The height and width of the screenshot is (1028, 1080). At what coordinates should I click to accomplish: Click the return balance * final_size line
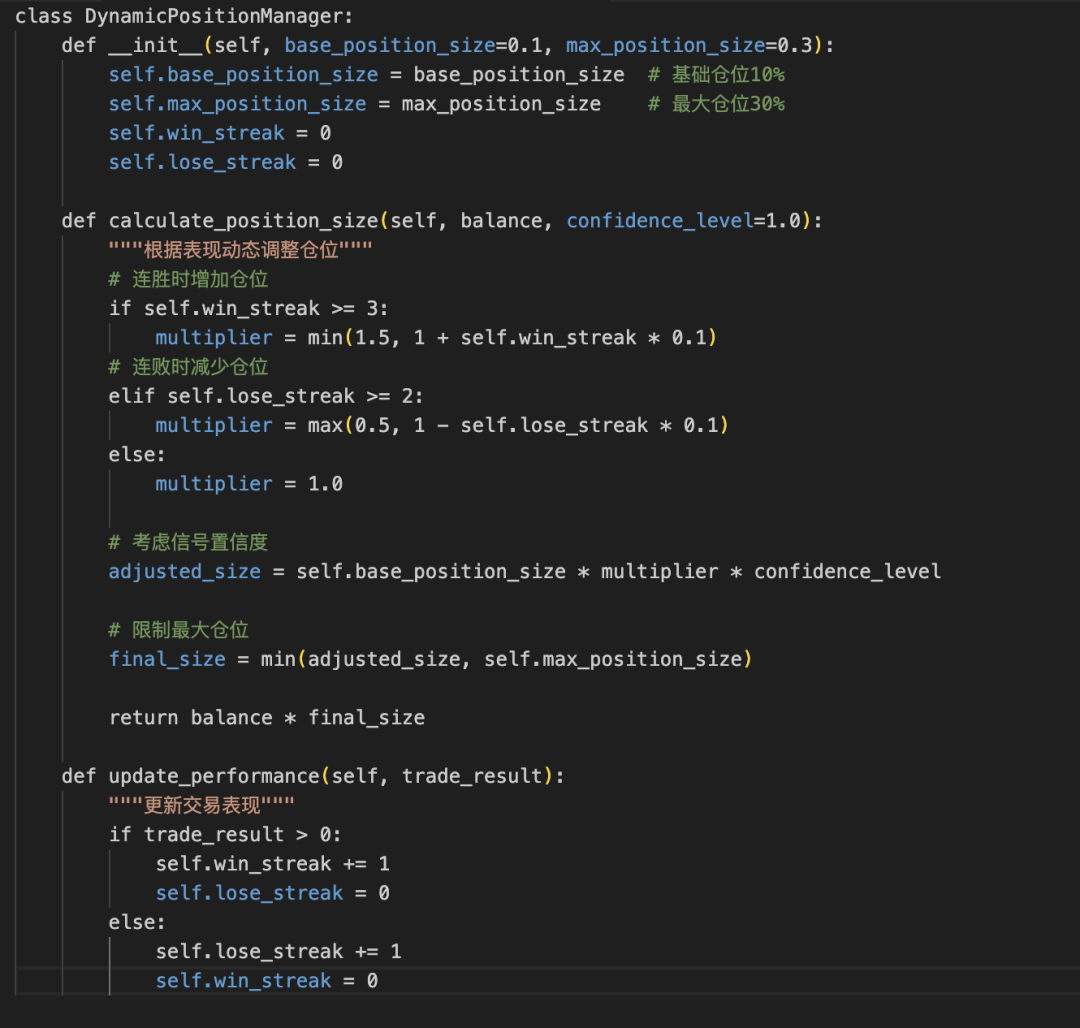pyautogui.click(x=267, y=718)
